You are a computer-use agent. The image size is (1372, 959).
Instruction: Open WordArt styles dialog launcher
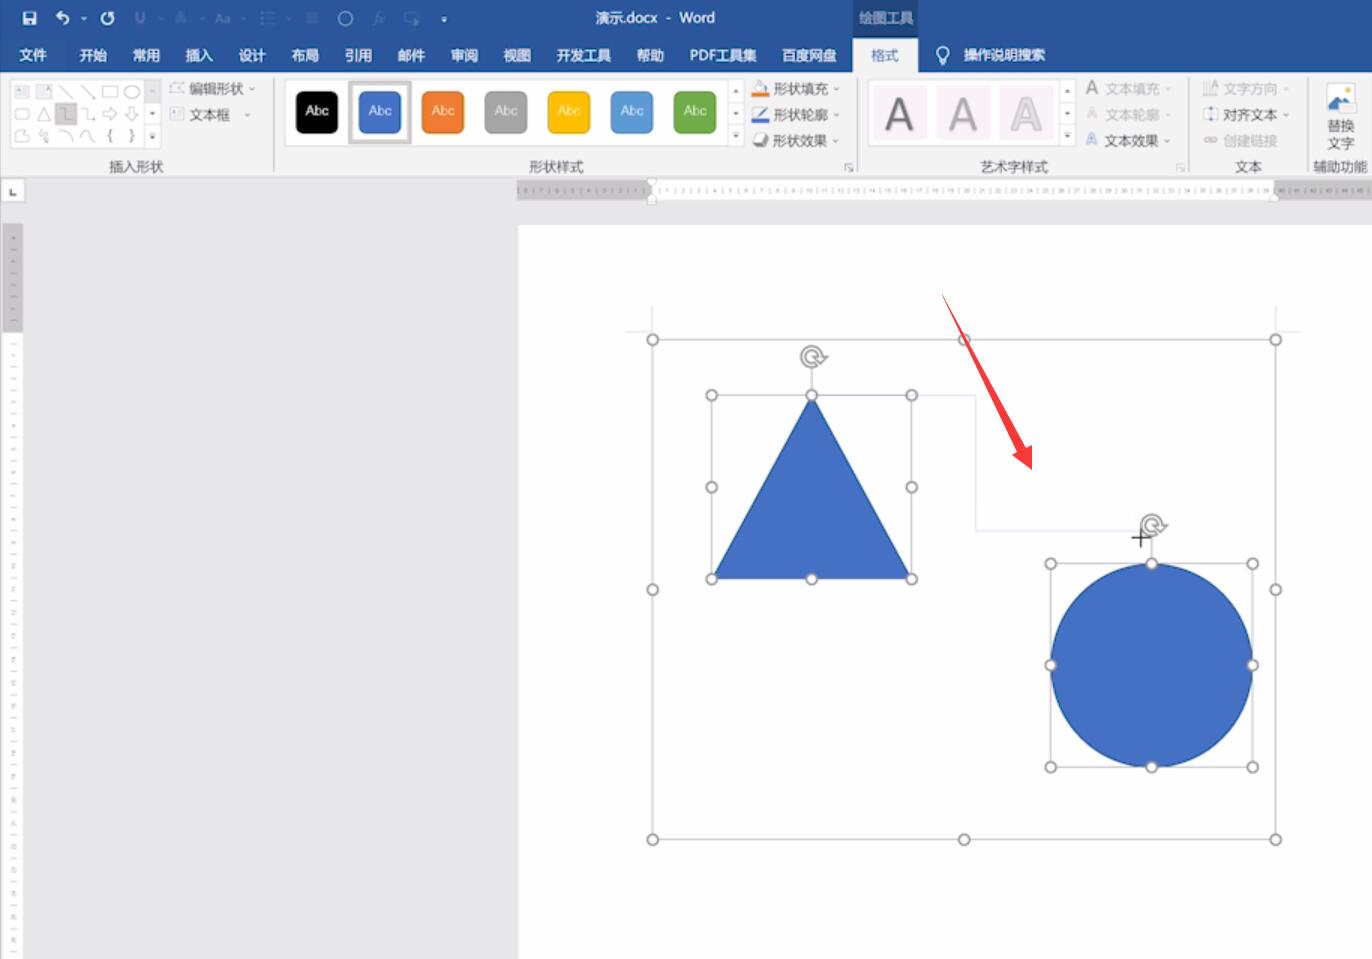(1180, 167)
